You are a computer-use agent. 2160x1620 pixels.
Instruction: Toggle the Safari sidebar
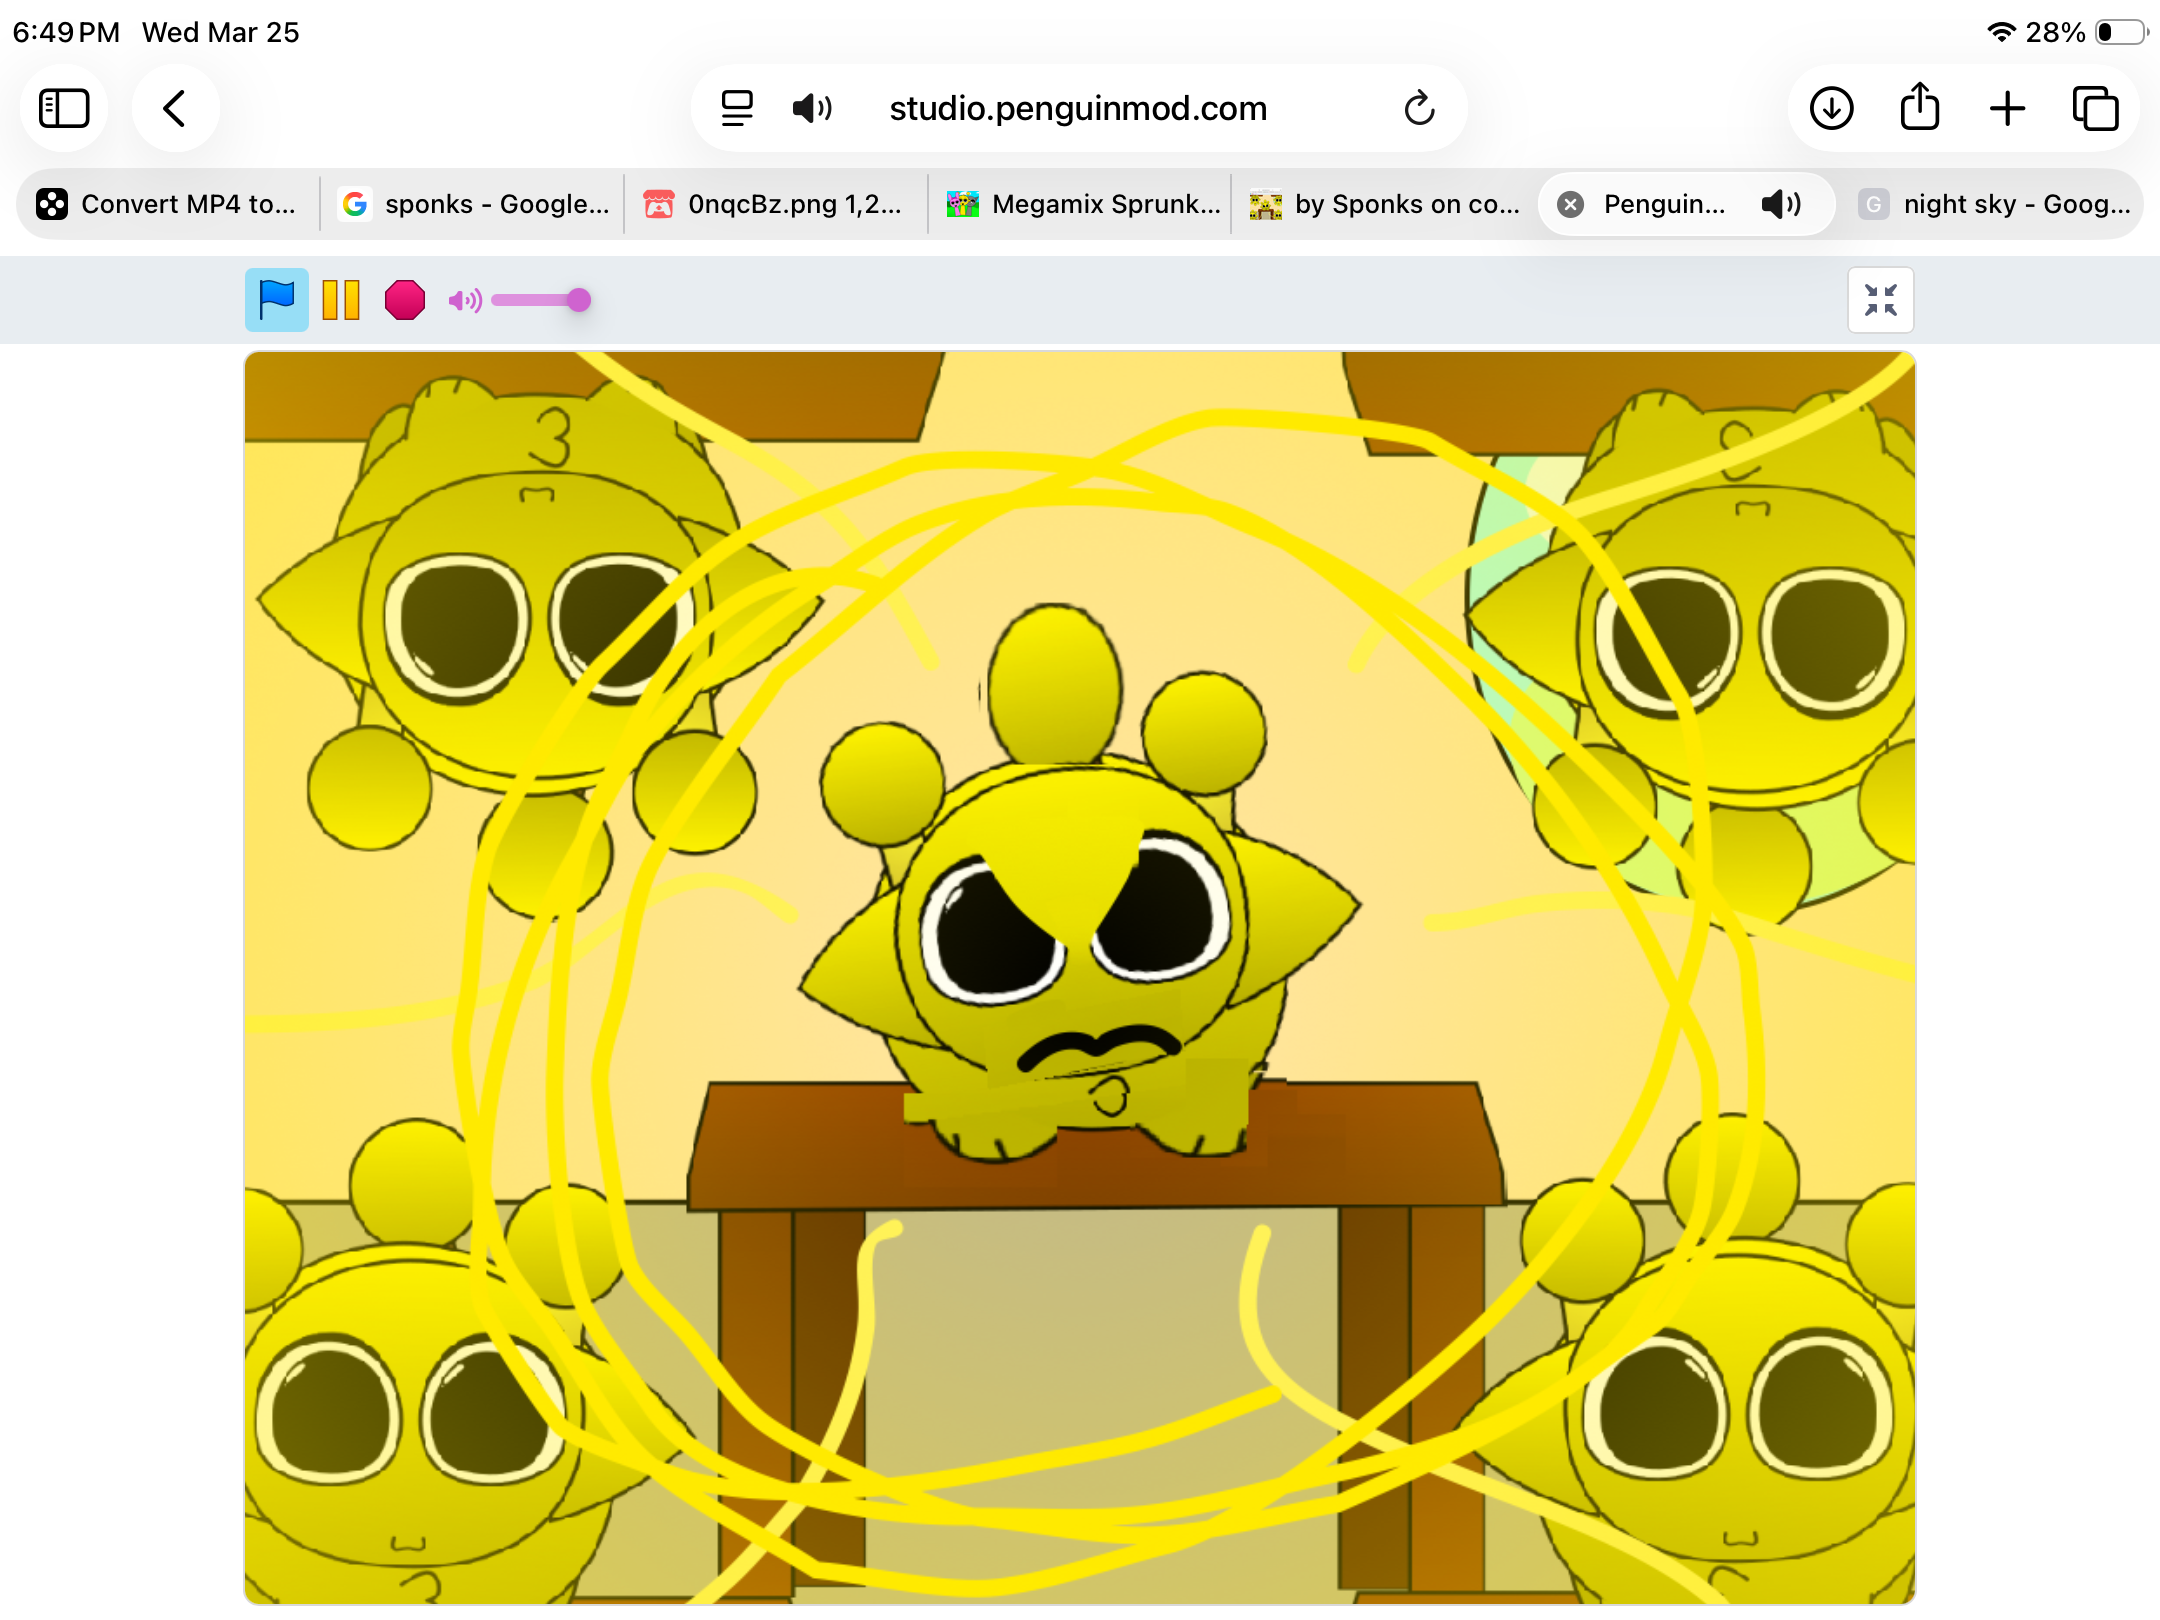pyautogui.click(x=64, y=108)
